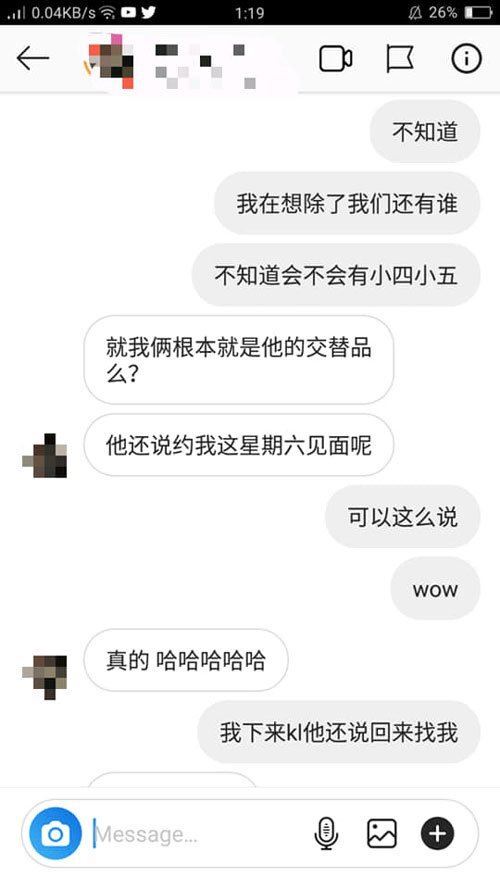
Task: Tap sender avatar beside 他还说约我这星期六见面呢
Action: (45, 455)
